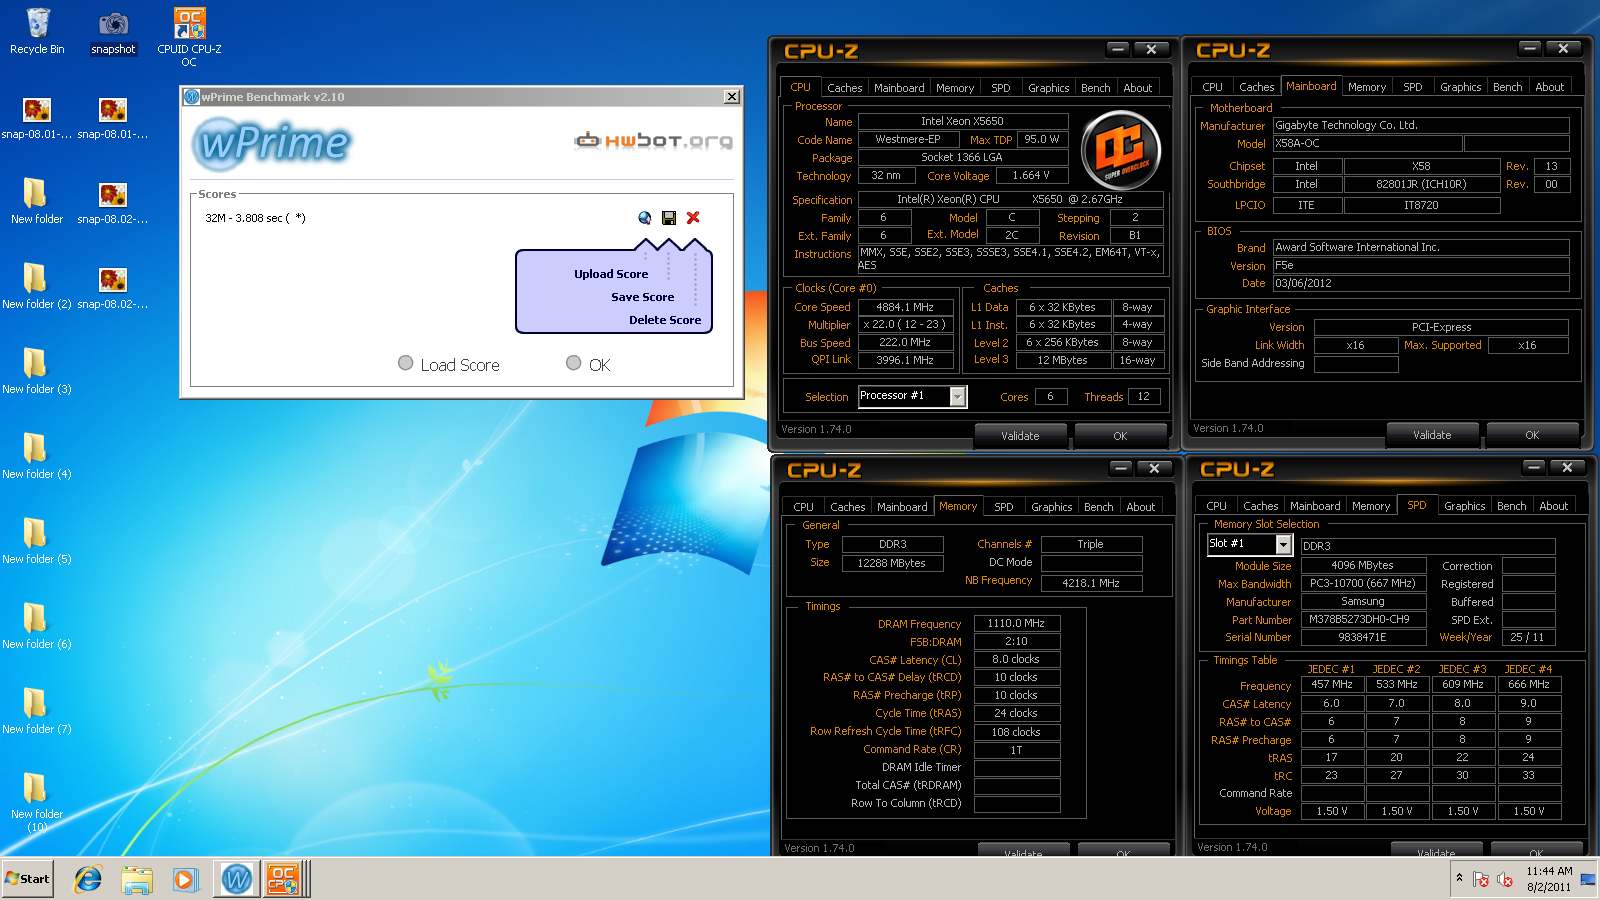
Task: Click the Super Overclock OC logo badge
Action: point(1121,150)
